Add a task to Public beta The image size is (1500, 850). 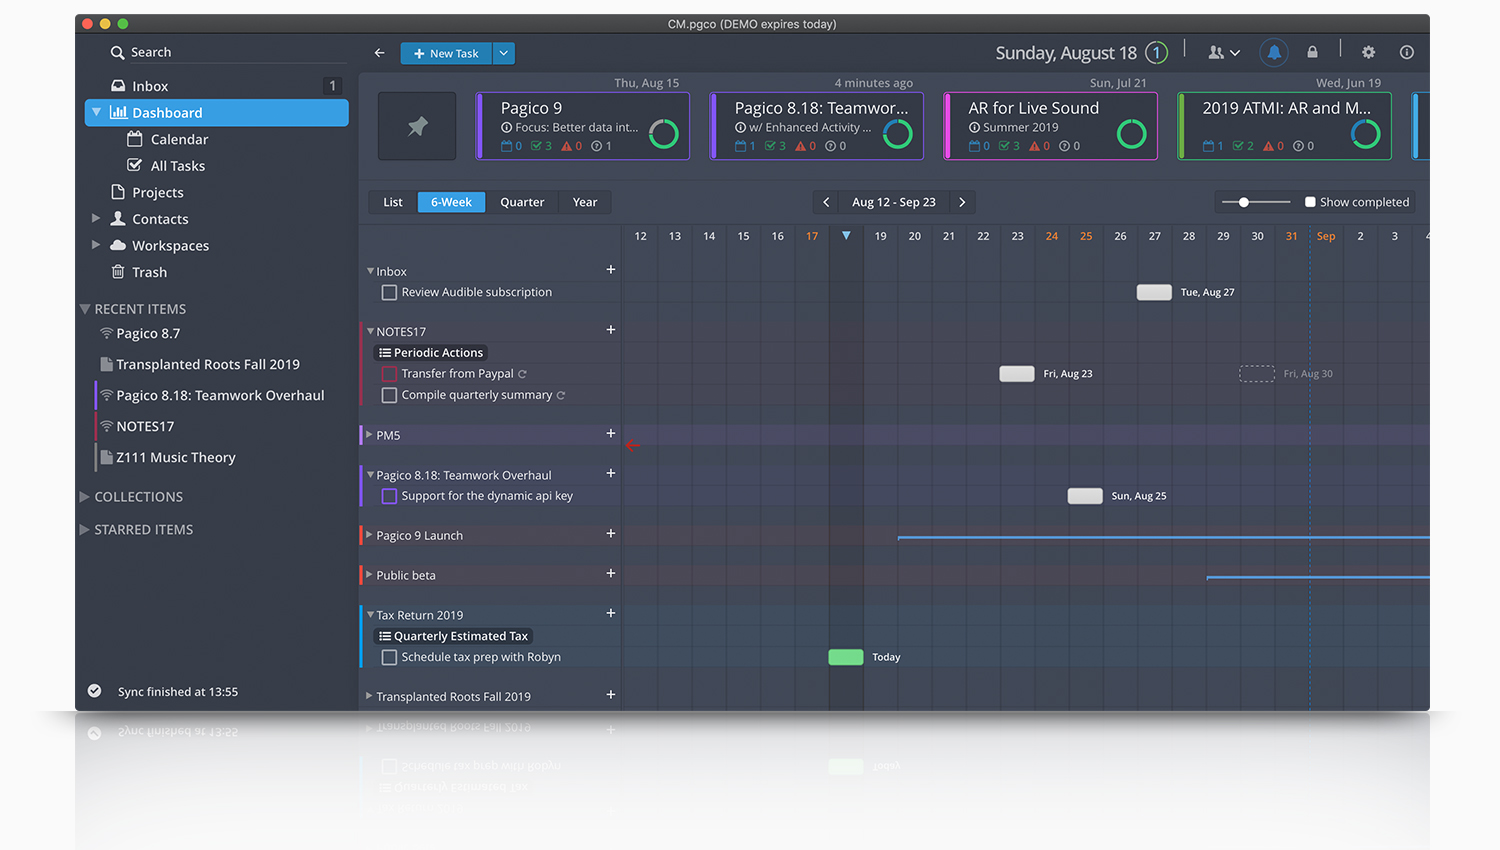point(611,574)
